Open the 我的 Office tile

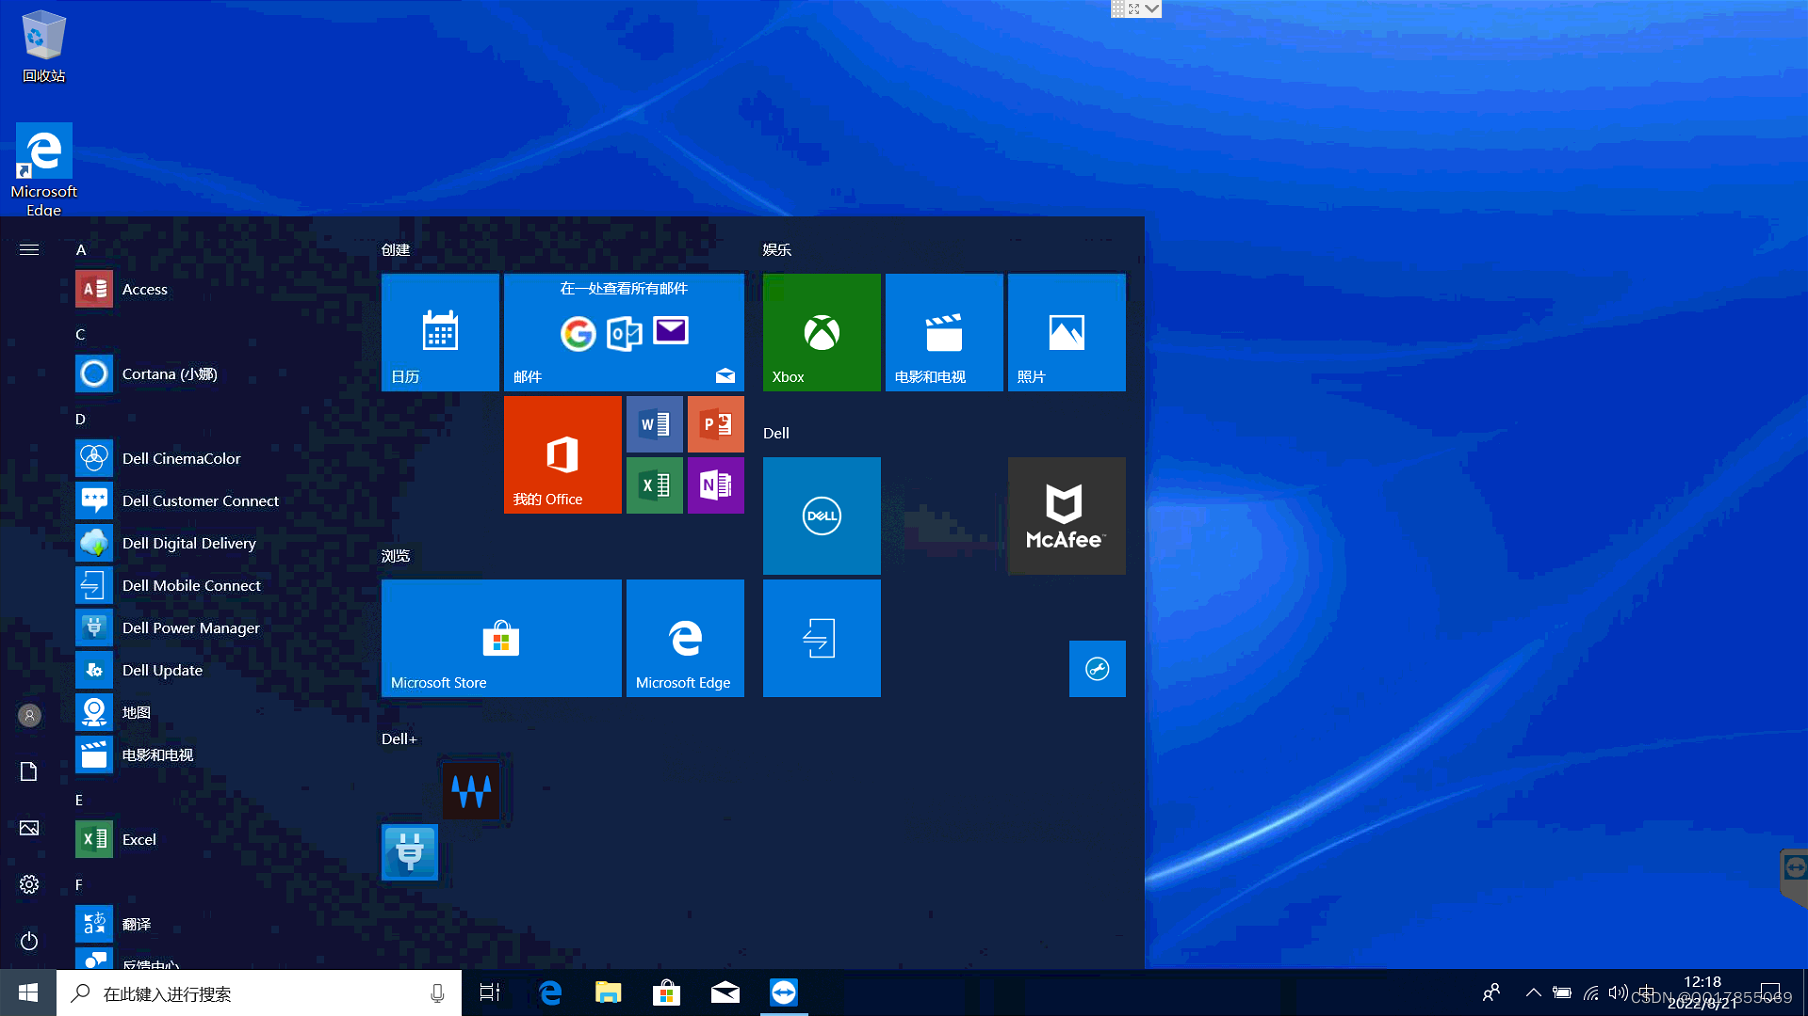coord(563,455)
